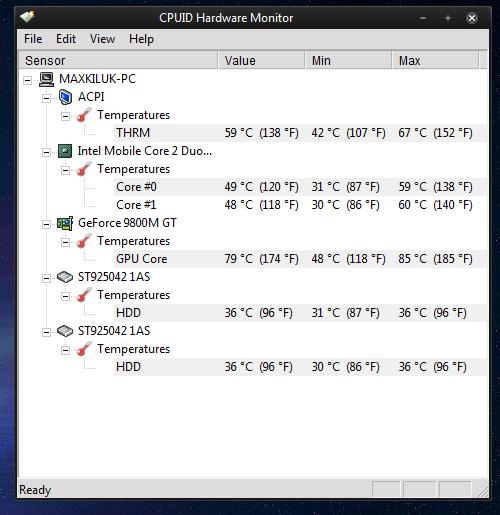Collapse Temperatures under ACPI
This screenshot has width=500, height=515.
coord(65,116)
